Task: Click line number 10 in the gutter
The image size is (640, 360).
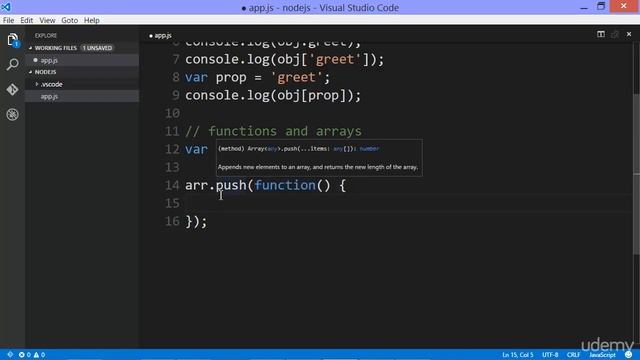Action: pyautogui.click(x=172, y=113)
